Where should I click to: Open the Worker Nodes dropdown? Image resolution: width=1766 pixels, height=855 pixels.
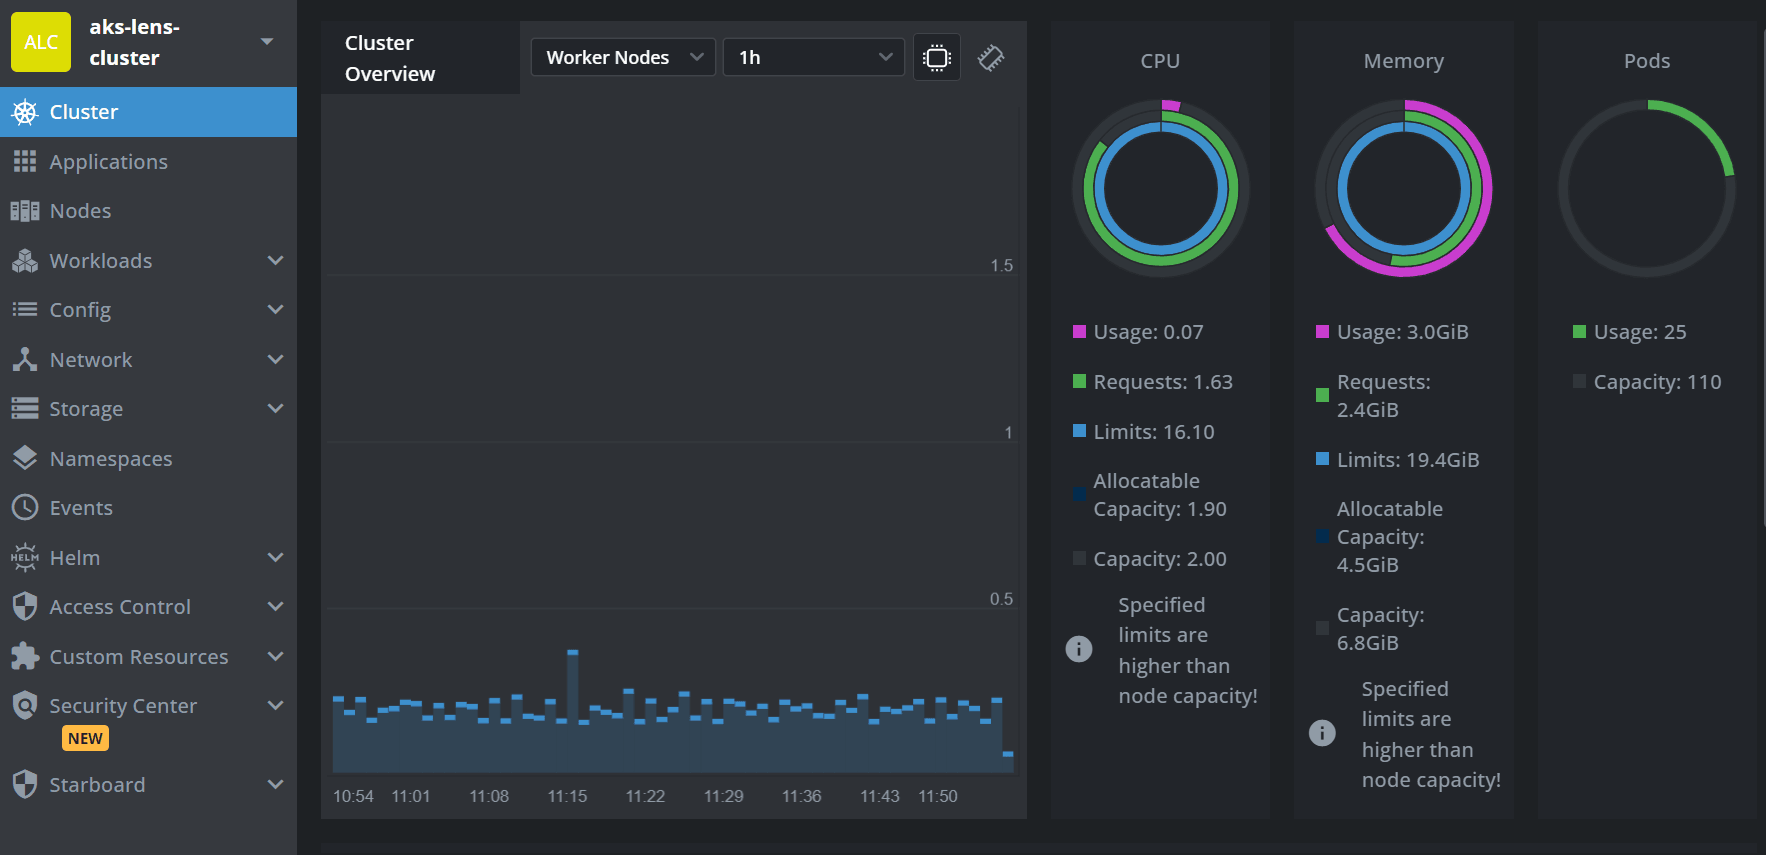(623, 58)
